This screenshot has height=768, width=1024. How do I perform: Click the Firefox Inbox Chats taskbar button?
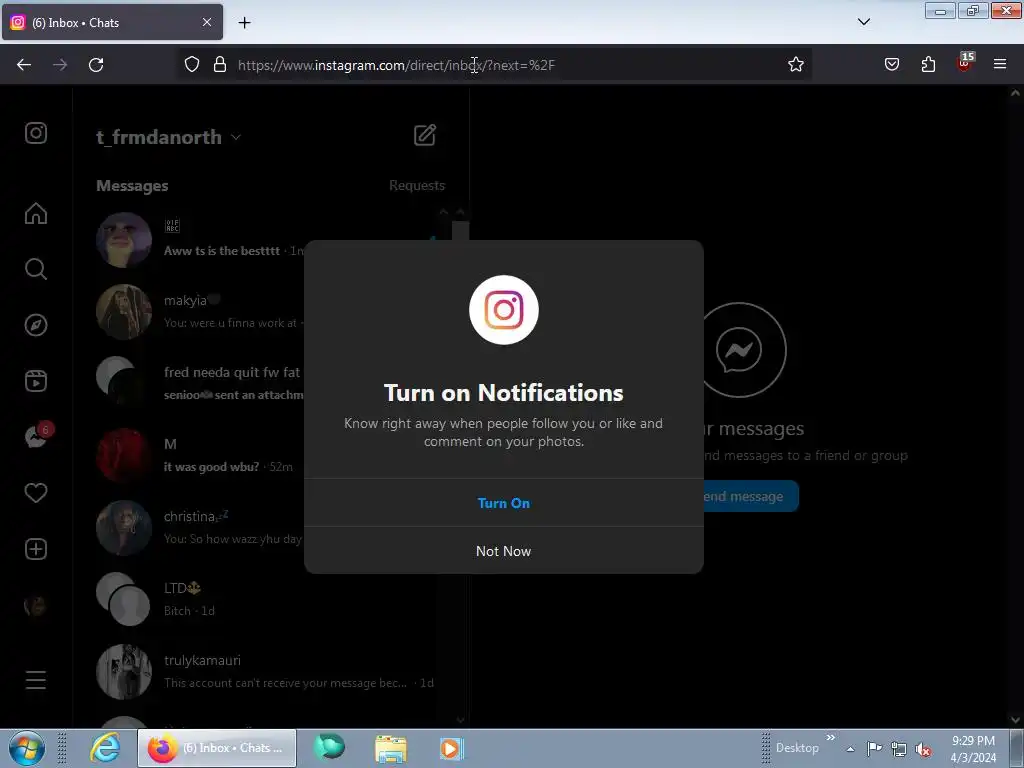pos(217,748)
